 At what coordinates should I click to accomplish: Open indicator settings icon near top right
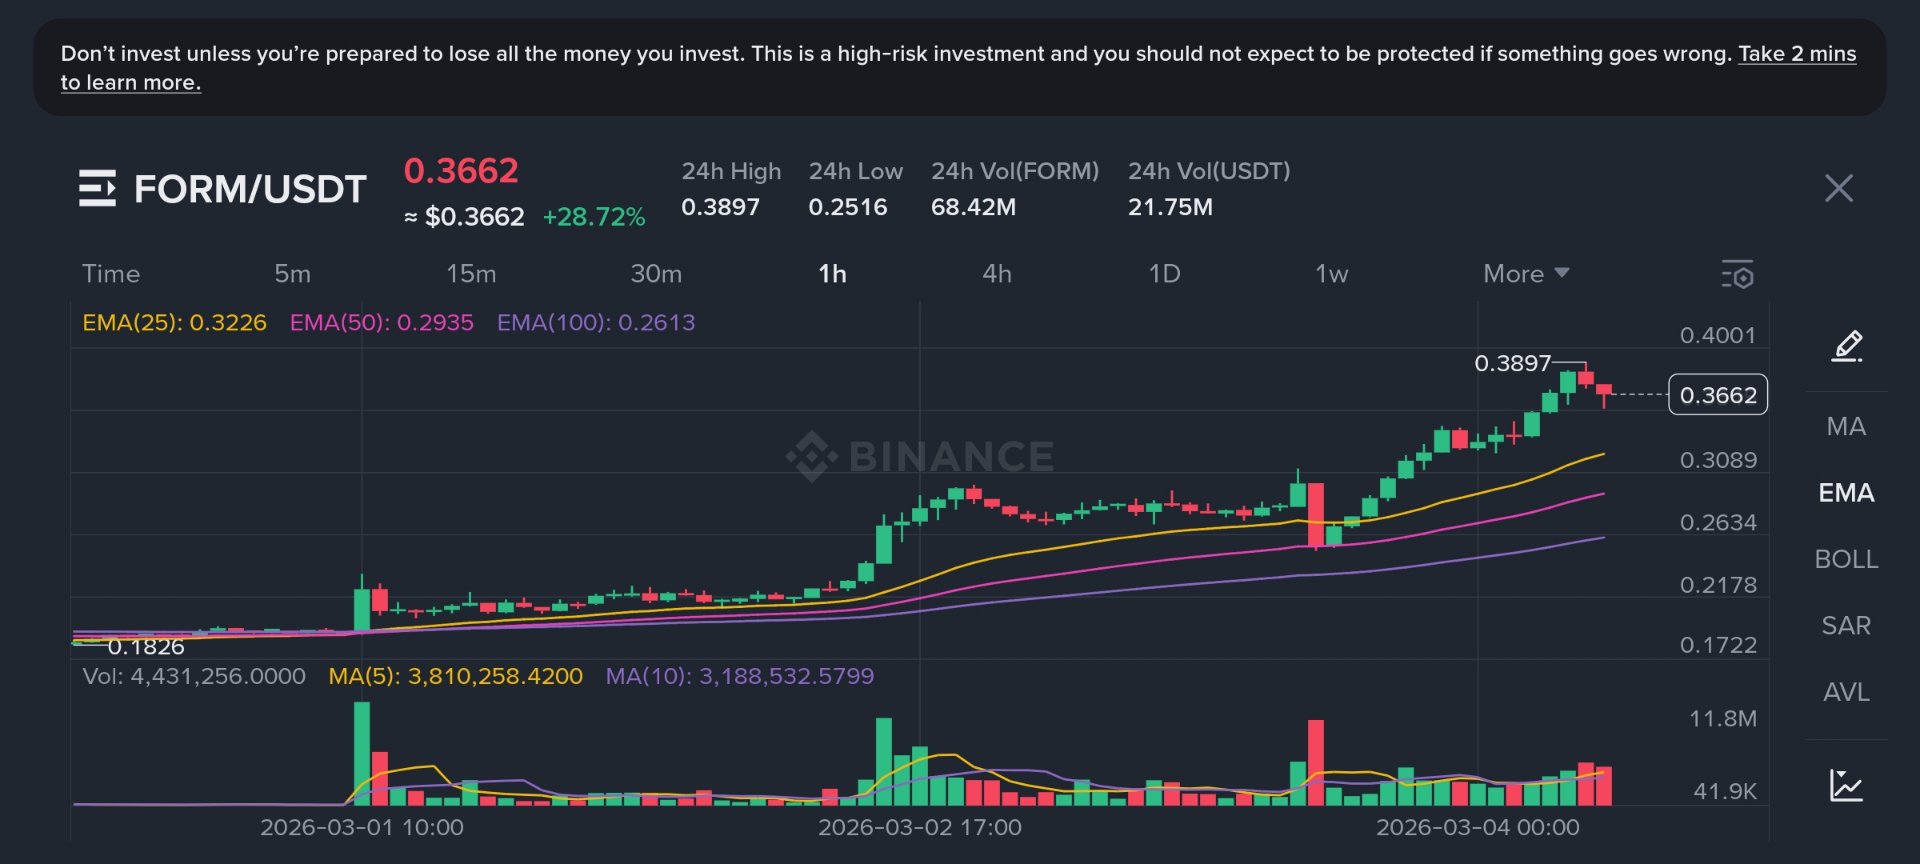click(x=1739, y=274)
